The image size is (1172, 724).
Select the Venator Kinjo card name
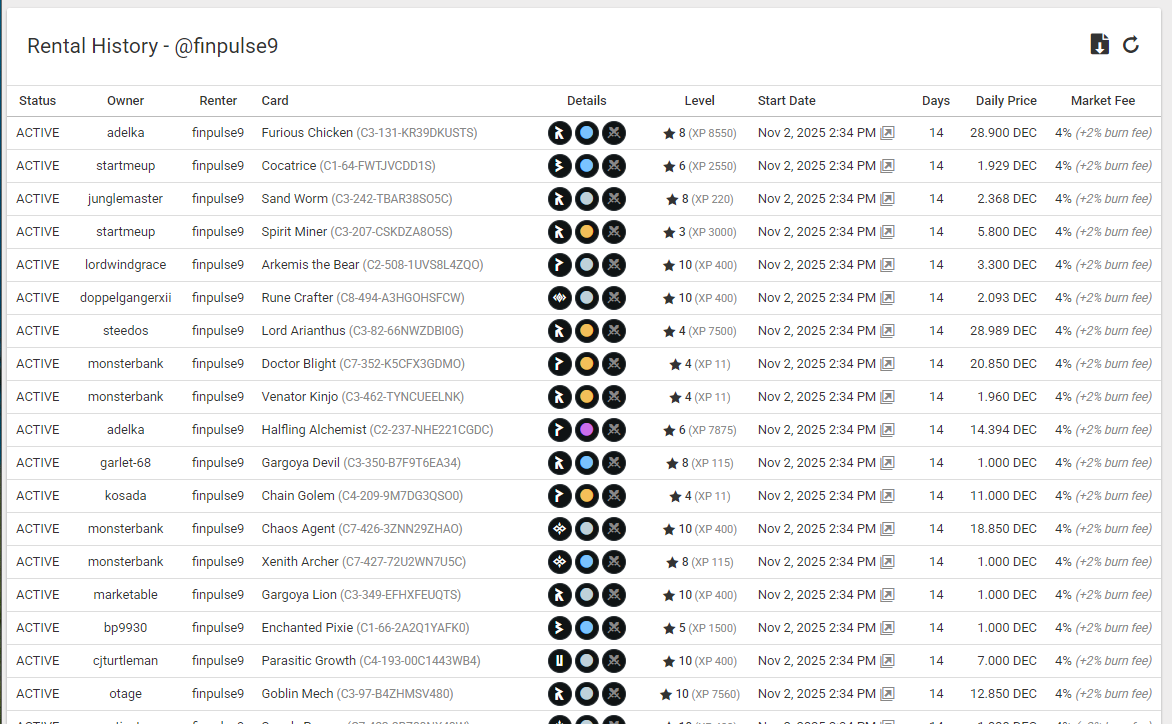pos(300,397)
